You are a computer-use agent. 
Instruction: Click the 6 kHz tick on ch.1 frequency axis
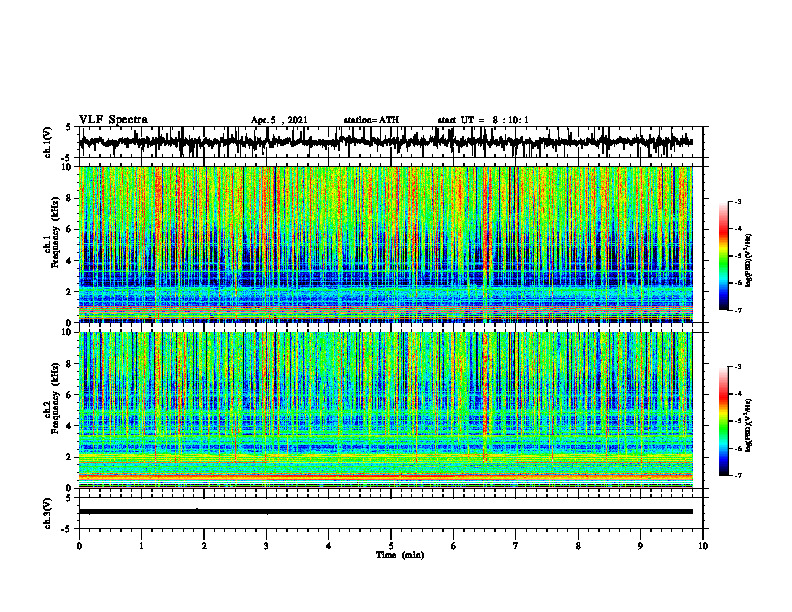(x=70, y=230)
